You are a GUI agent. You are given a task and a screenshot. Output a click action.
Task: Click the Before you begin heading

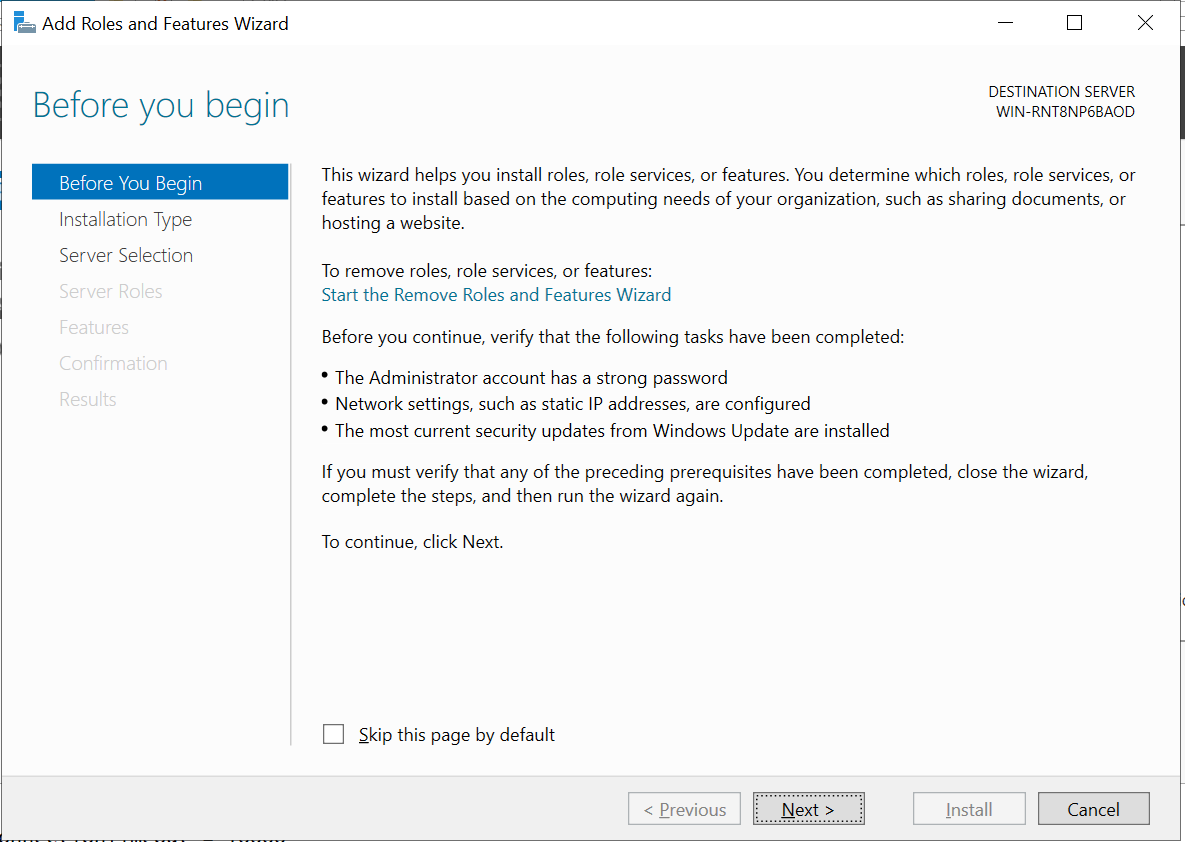(161, 105)
